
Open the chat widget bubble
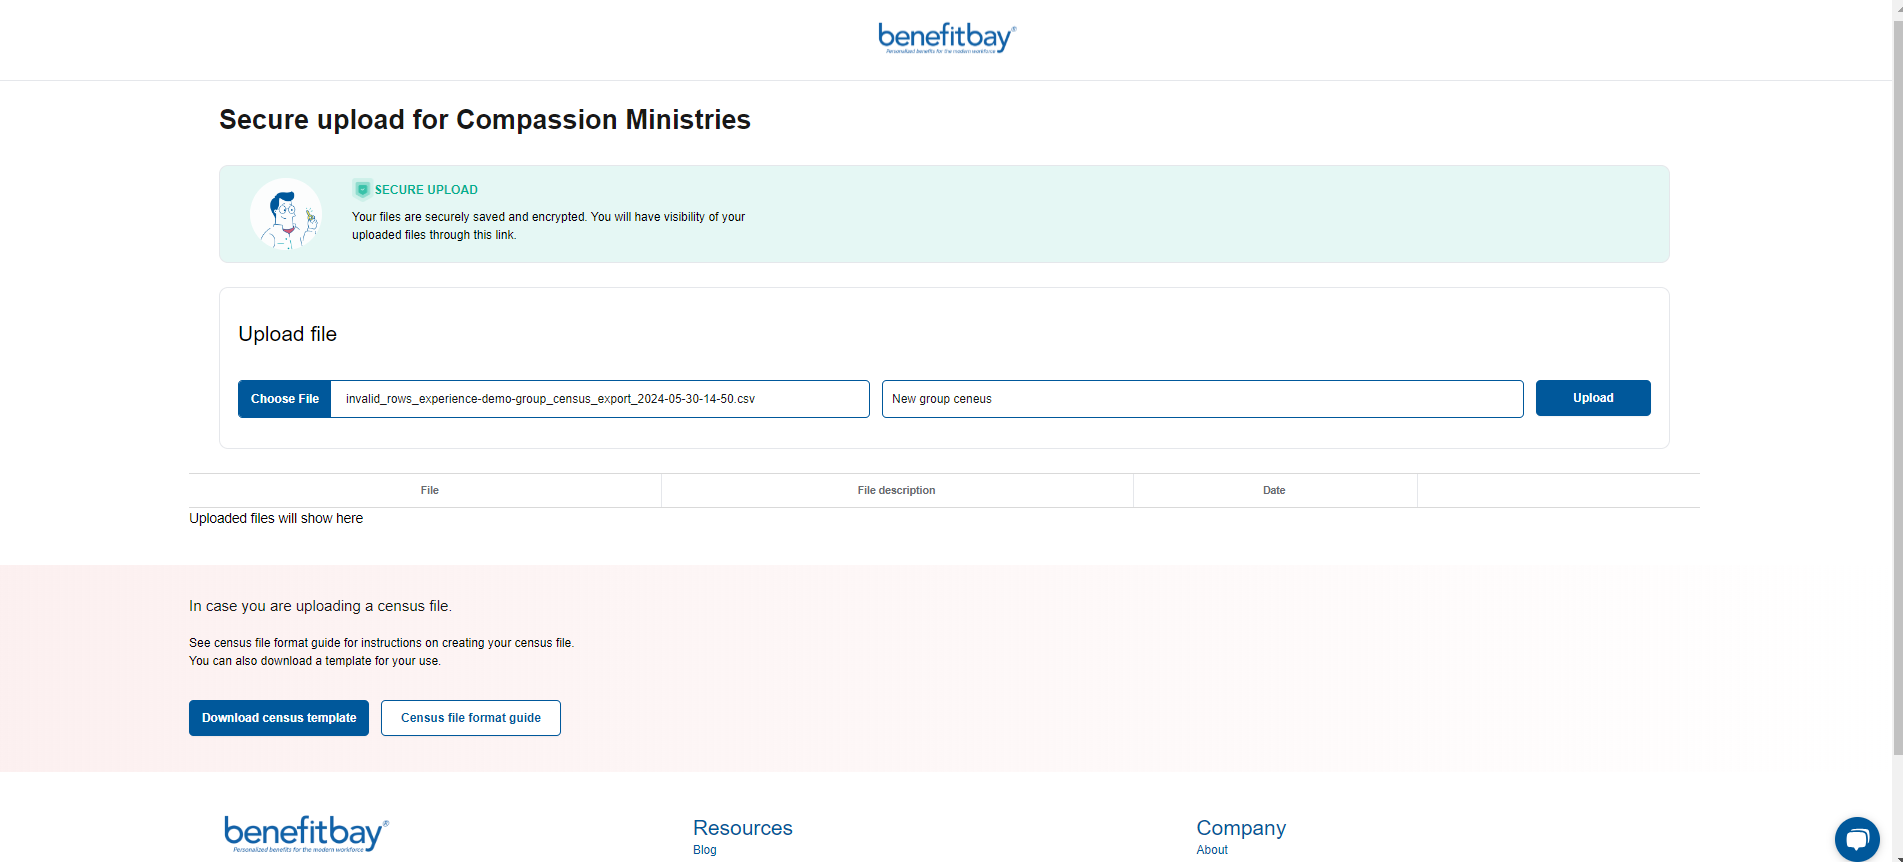point(1857,839)
